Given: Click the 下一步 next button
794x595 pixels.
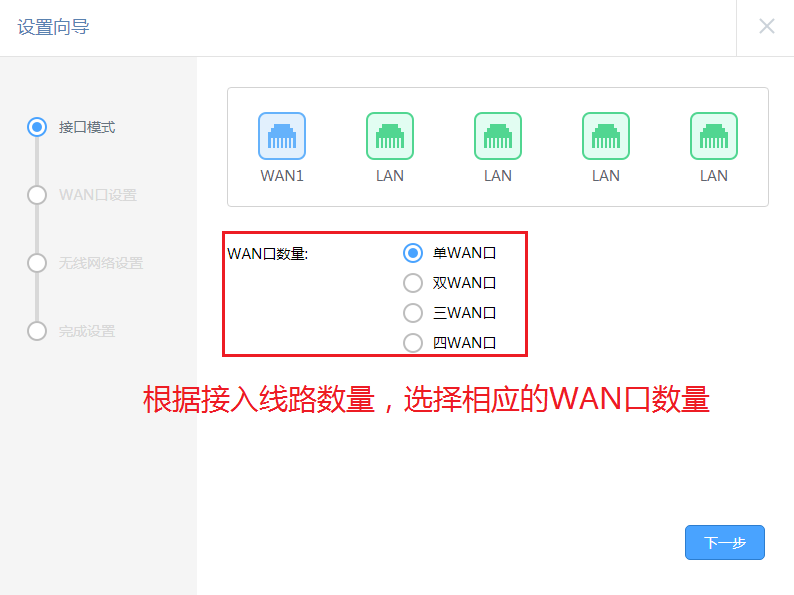Looking at the screenshot, I should [725, 542].
